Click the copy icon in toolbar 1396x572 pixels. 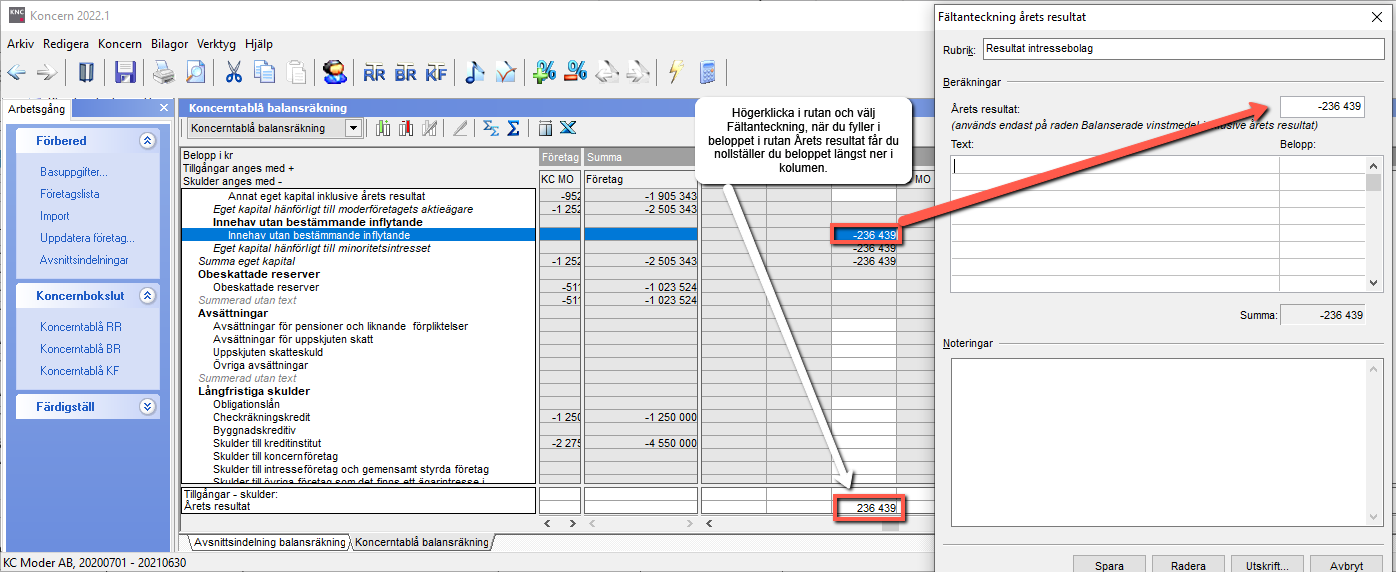[264, 72]
